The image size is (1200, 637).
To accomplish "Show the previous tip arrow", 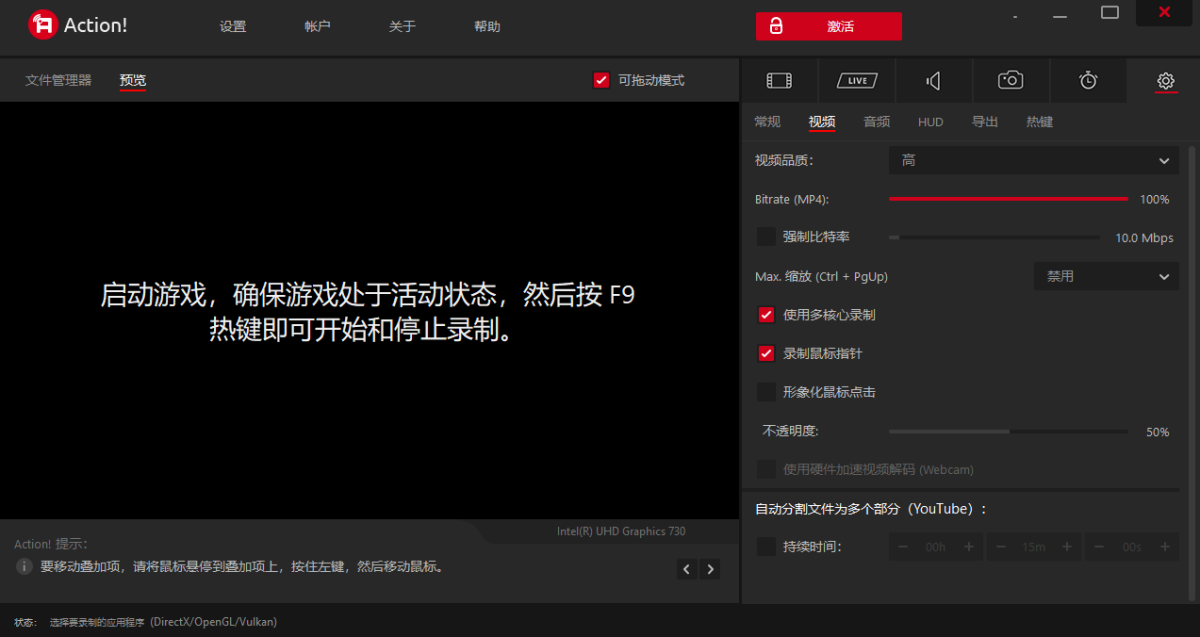I will [x=687, y=569].
